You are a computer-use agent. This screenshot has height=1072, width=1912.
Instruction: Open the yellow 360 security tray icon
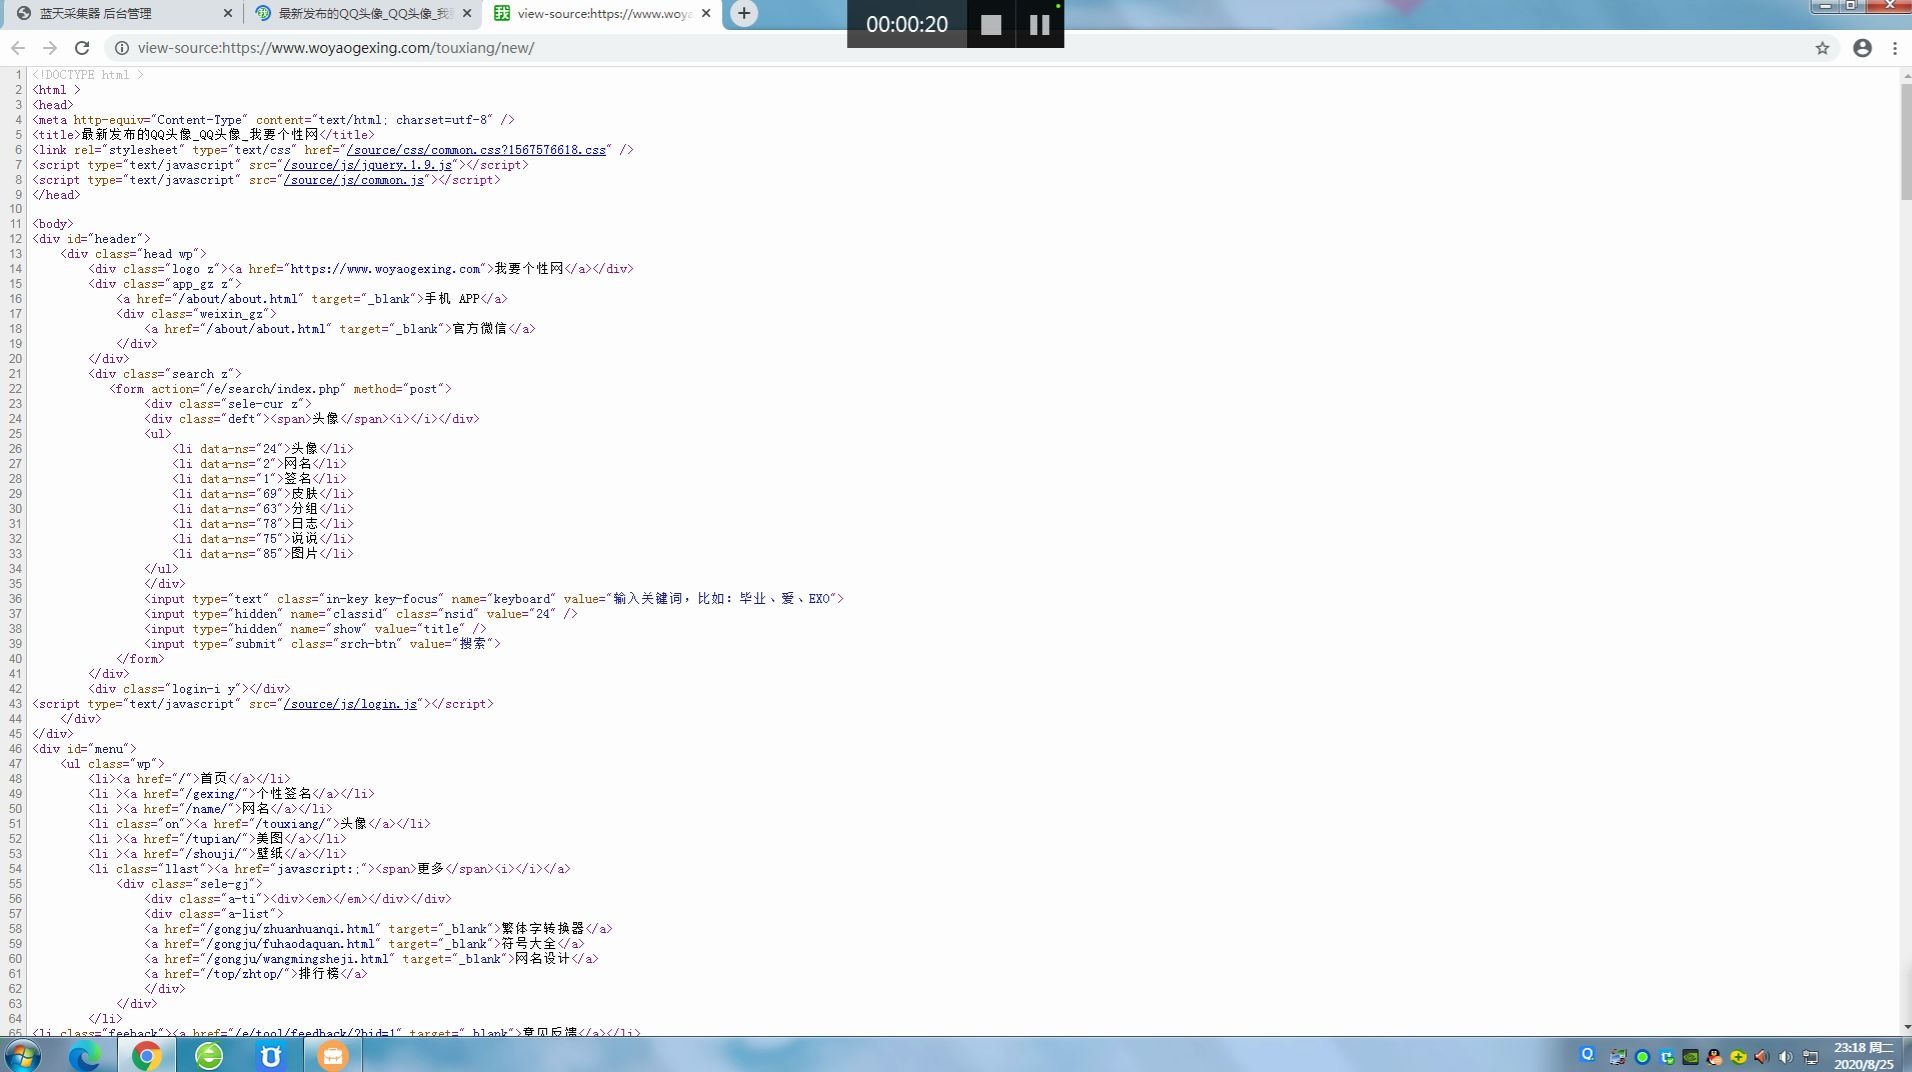click(x=1738, y=1057)
